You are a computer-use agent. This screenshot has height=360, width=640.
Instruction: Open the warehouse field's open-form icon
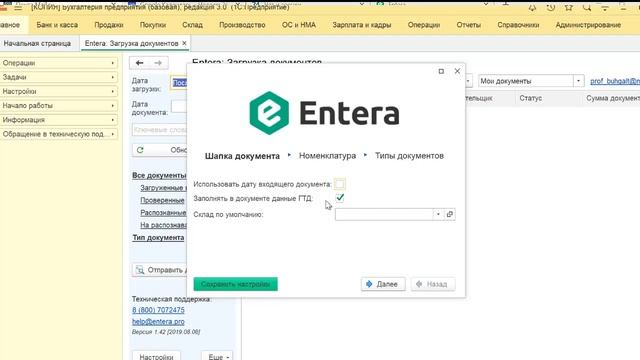tap(450, 214)
